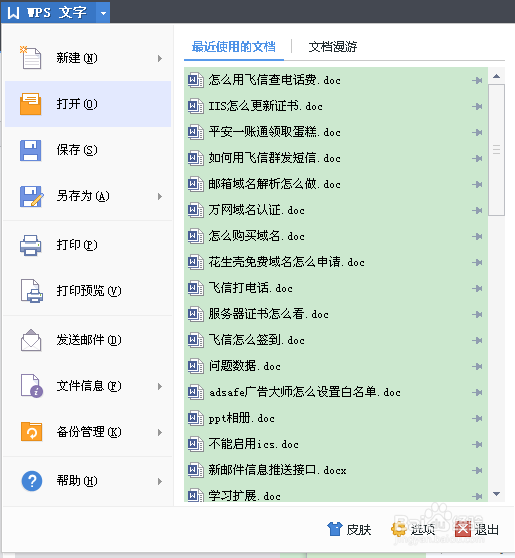Click the Send Mail (发送邮件) envelope icon

31,340
